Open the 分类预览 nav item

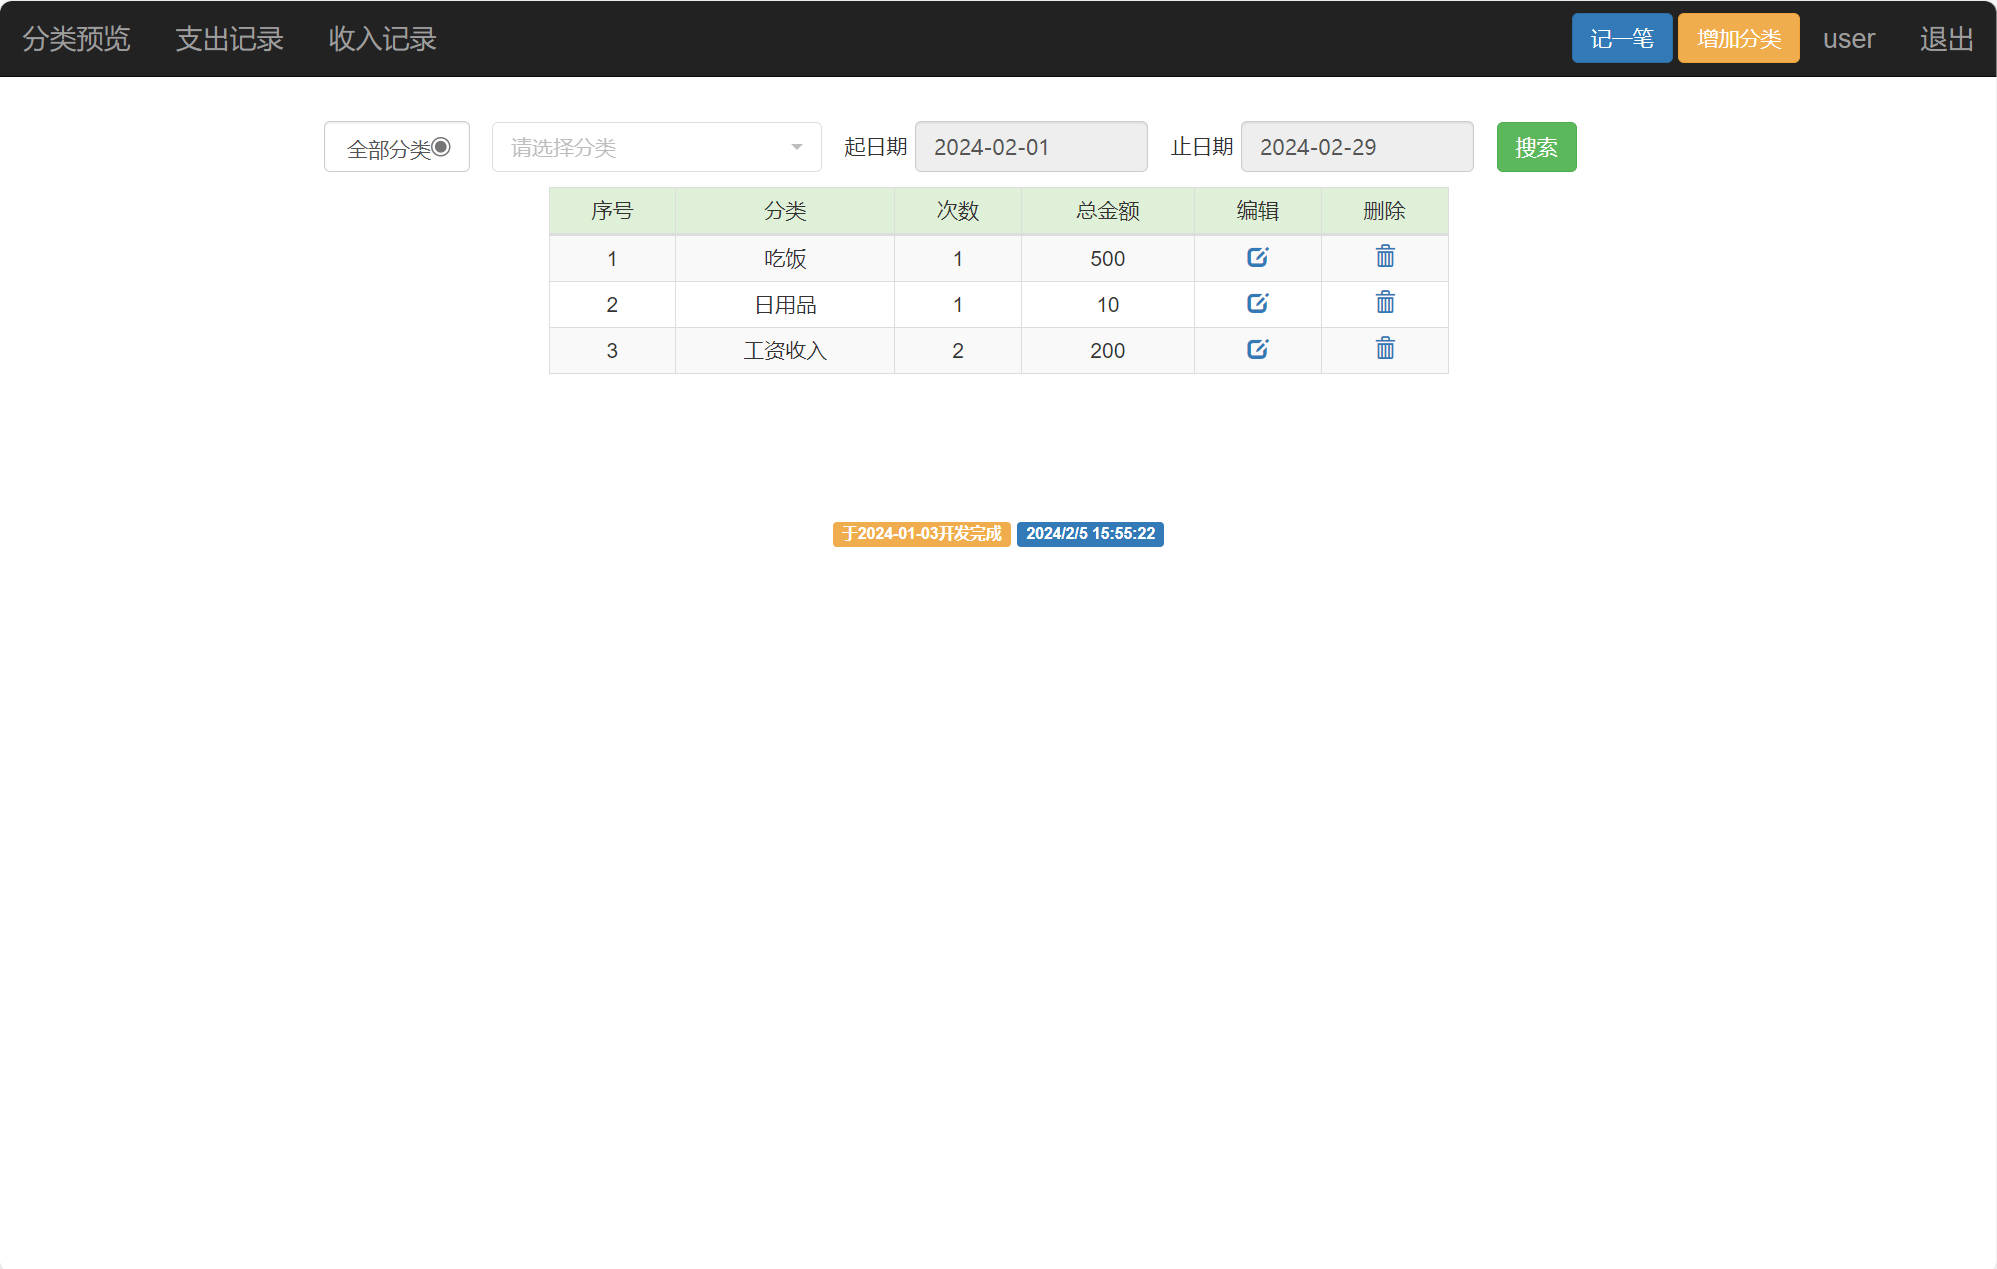coord(76,39)
